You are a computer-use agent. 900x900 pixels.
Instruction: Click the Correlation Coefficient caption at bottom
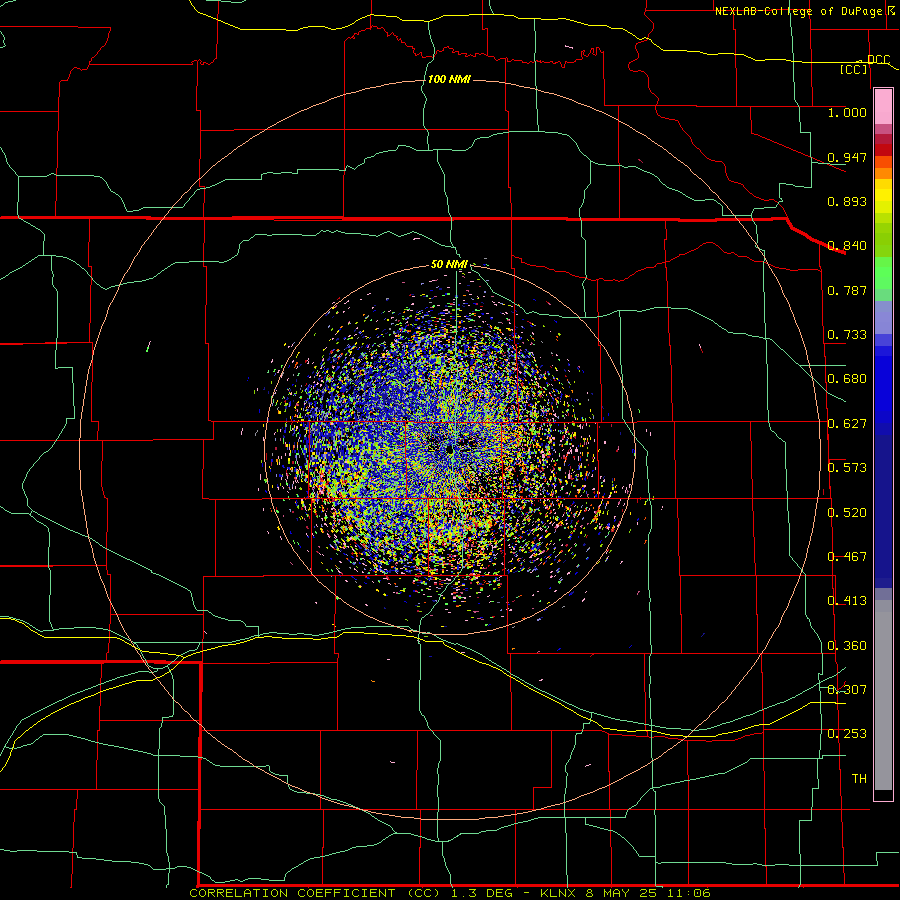click(x=449, y=893)
